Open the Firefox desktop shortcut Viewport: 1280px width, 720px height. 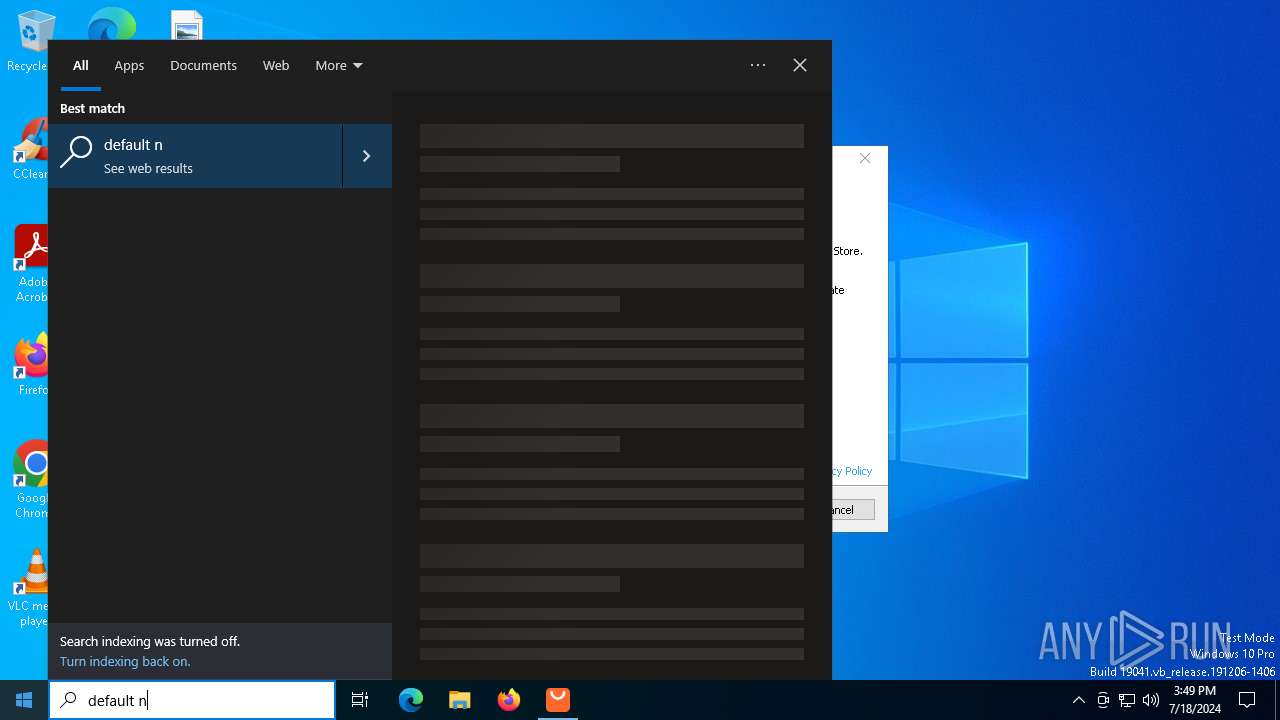click(x=32, y=365)
